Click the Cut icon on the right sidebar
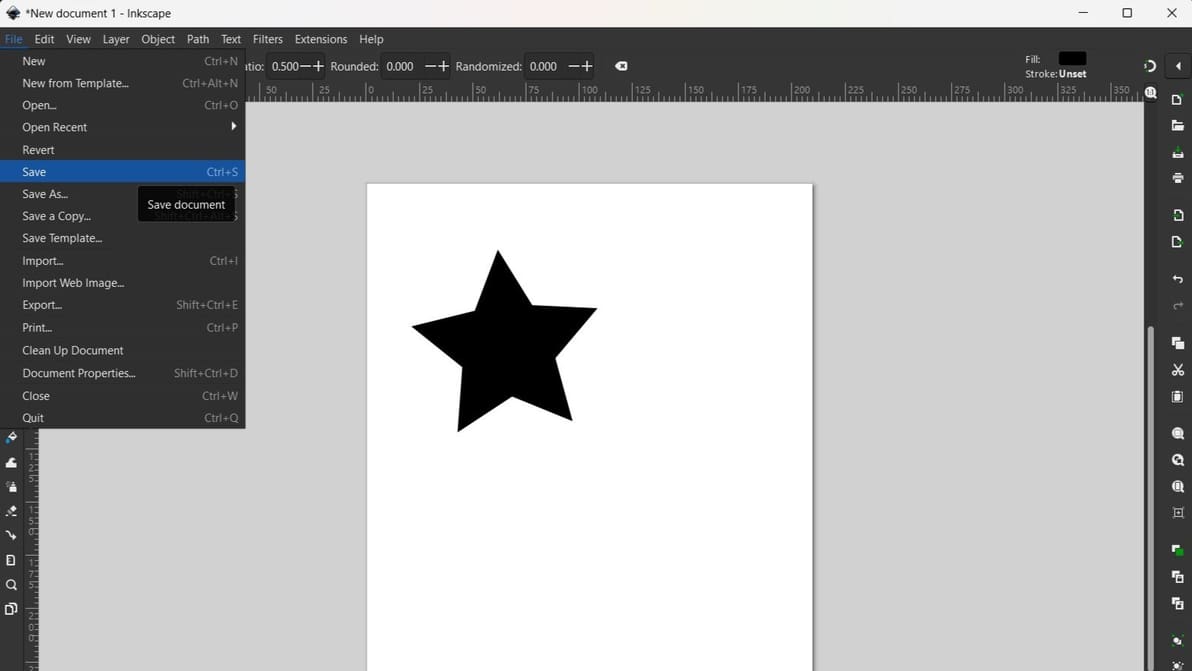This screenshot has width=1192, height=671. pyautogui.click(x=1177, y=370)
